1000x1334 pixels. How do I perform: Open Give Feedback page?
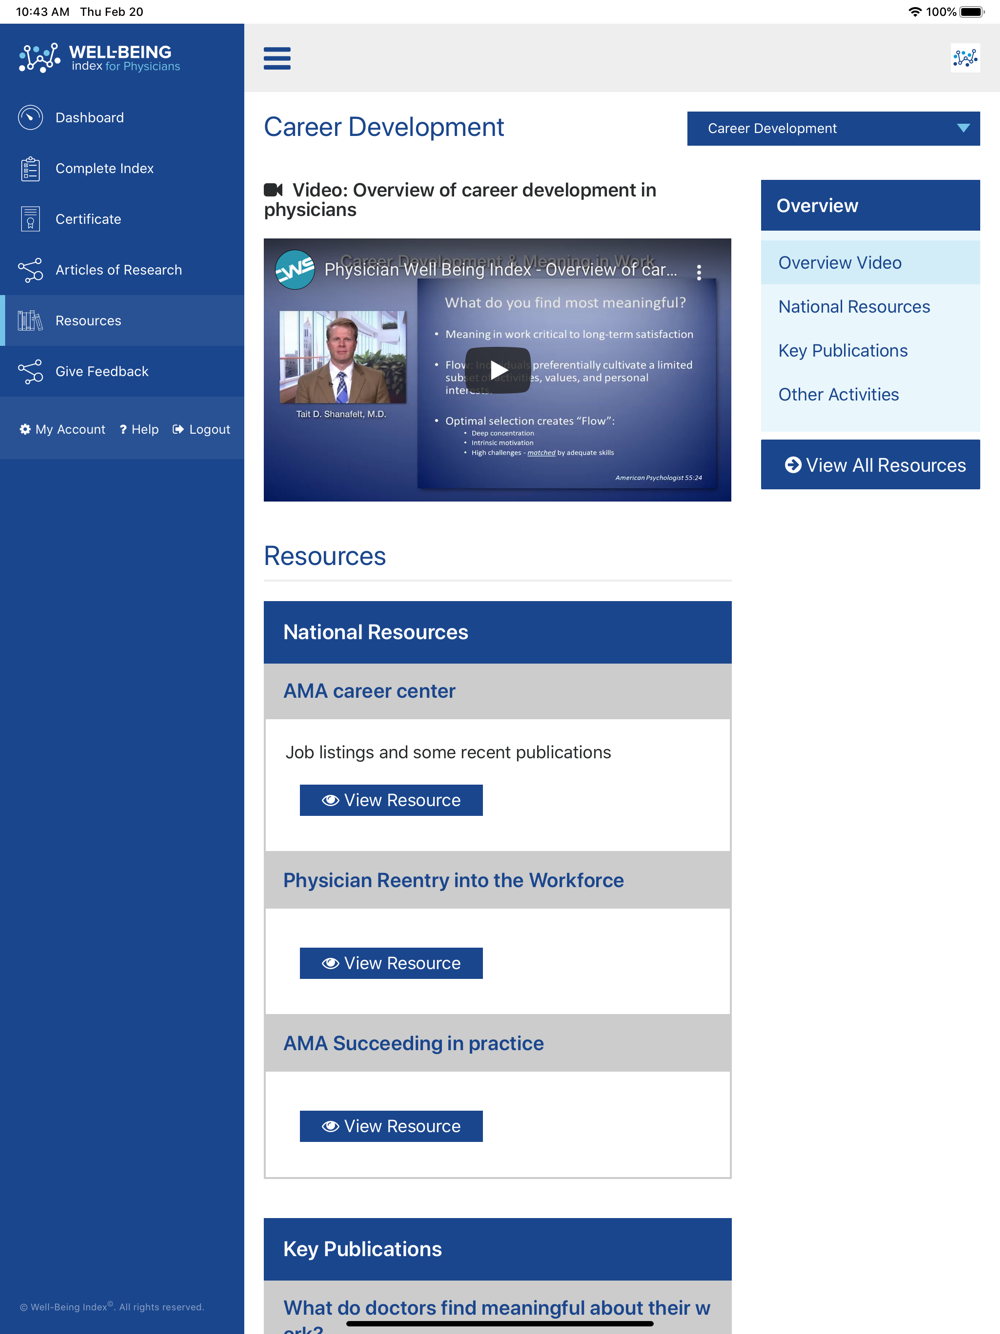click(x=122, y=371)
